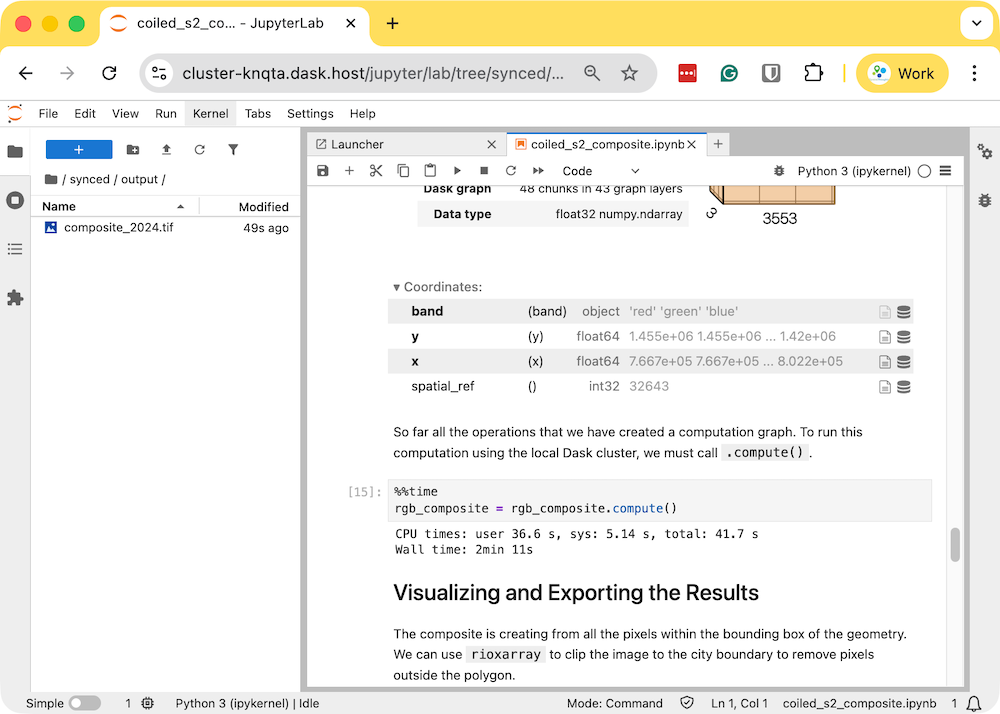Restart kernel and run all cells

click(x=538, y=171)
